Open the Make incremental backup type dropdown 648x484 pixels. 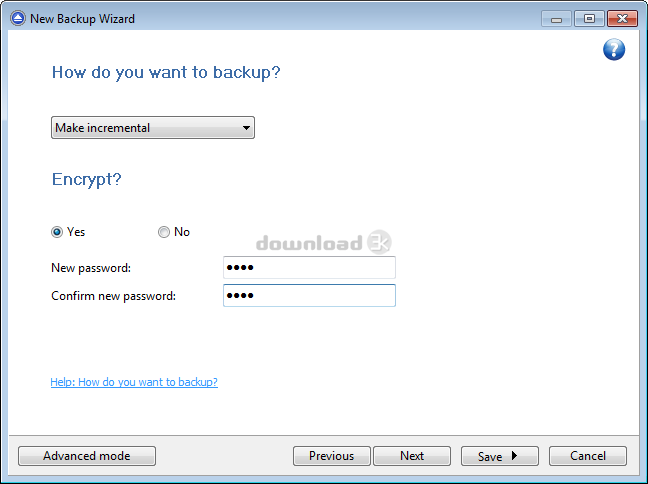153,128
